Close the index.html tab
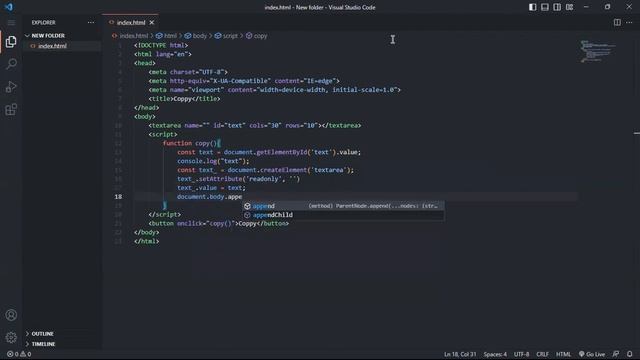 click(152, 22)
